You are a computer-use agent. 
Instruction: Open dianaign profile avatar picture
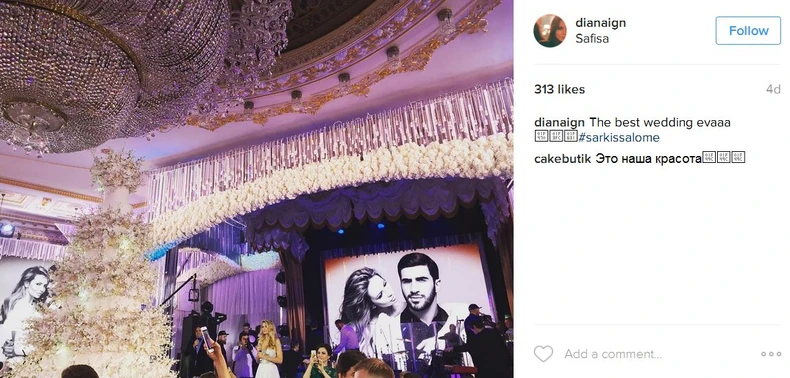pos(550,31)
